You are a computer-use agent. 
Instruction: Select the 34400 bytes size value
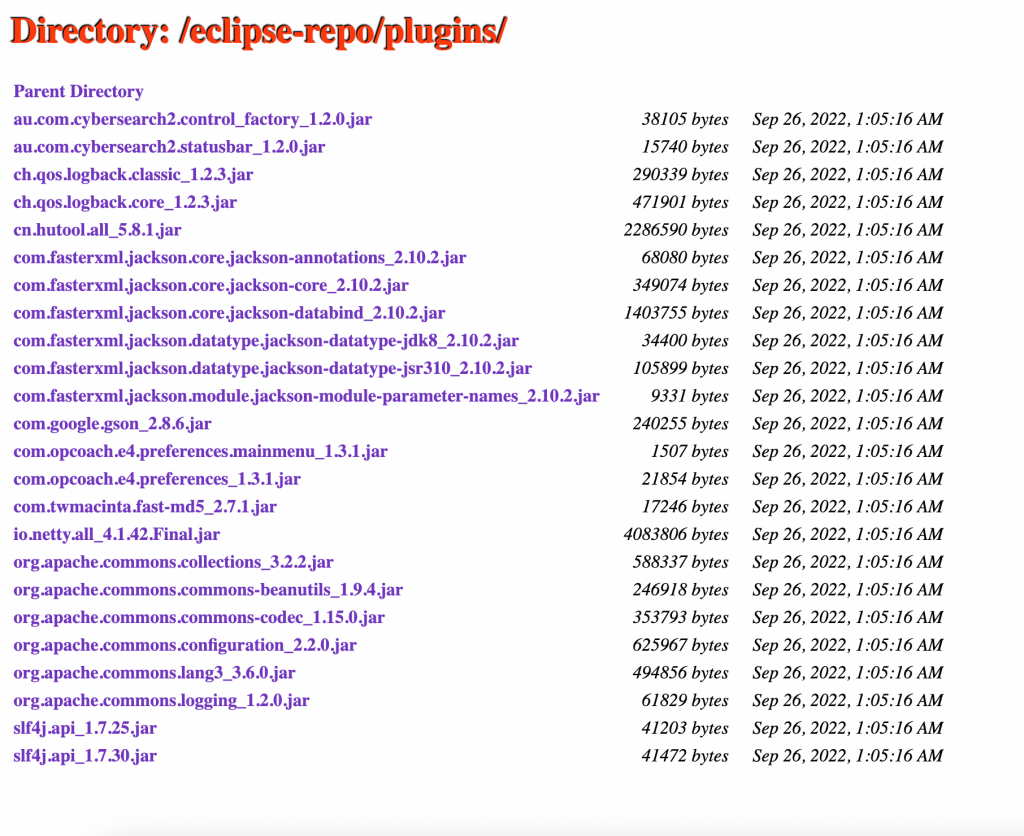685,341
